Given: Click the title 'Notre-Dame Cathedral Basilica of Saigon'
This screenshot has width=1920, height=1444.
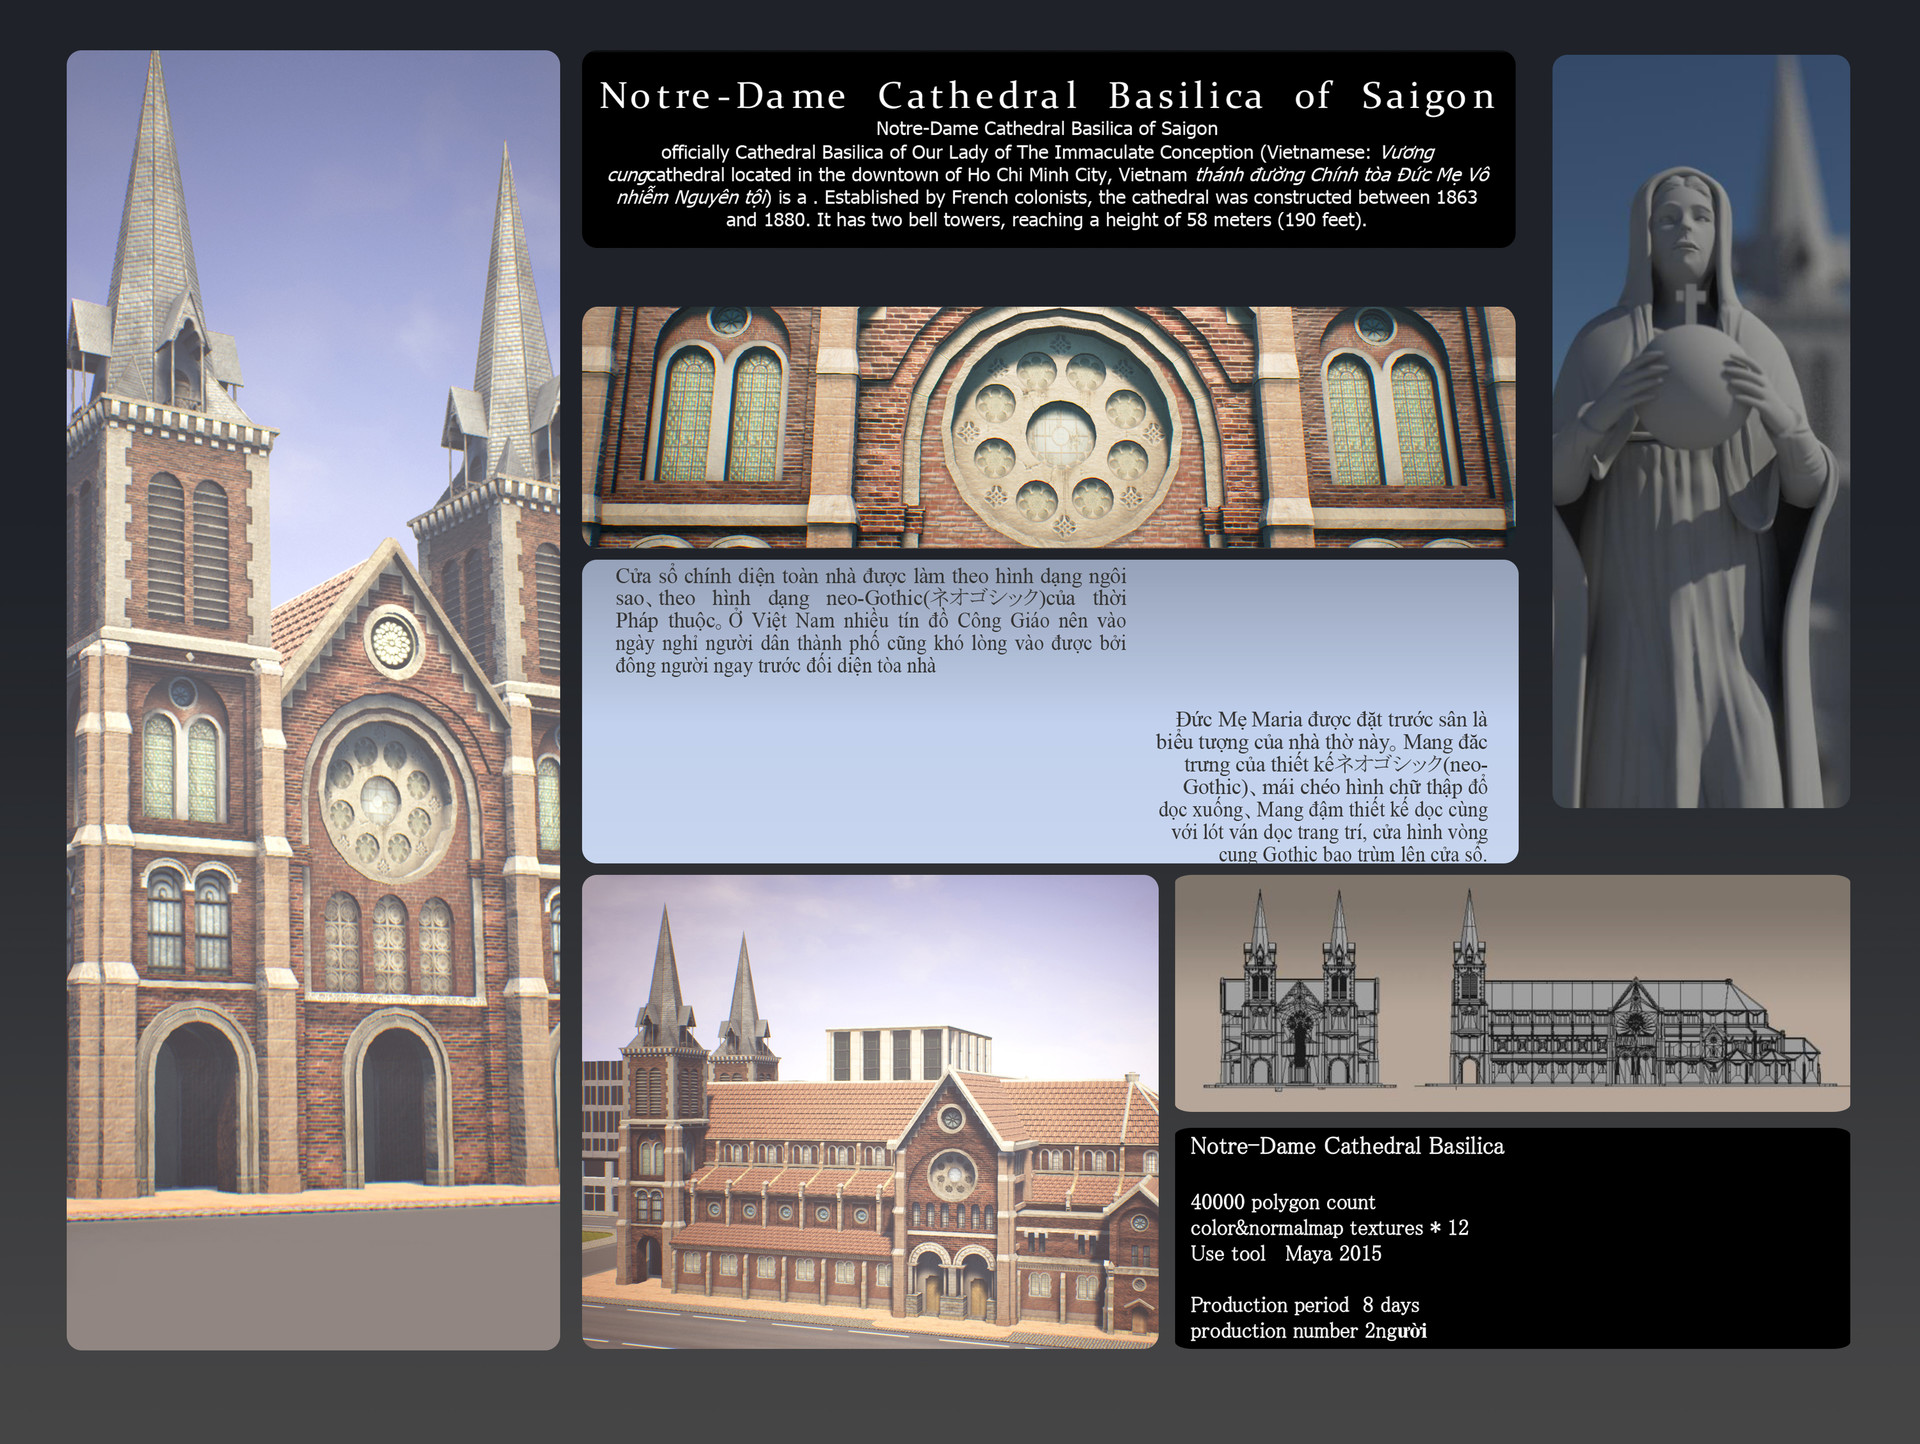Looking at the screenshot, I should click(1047, 96).
